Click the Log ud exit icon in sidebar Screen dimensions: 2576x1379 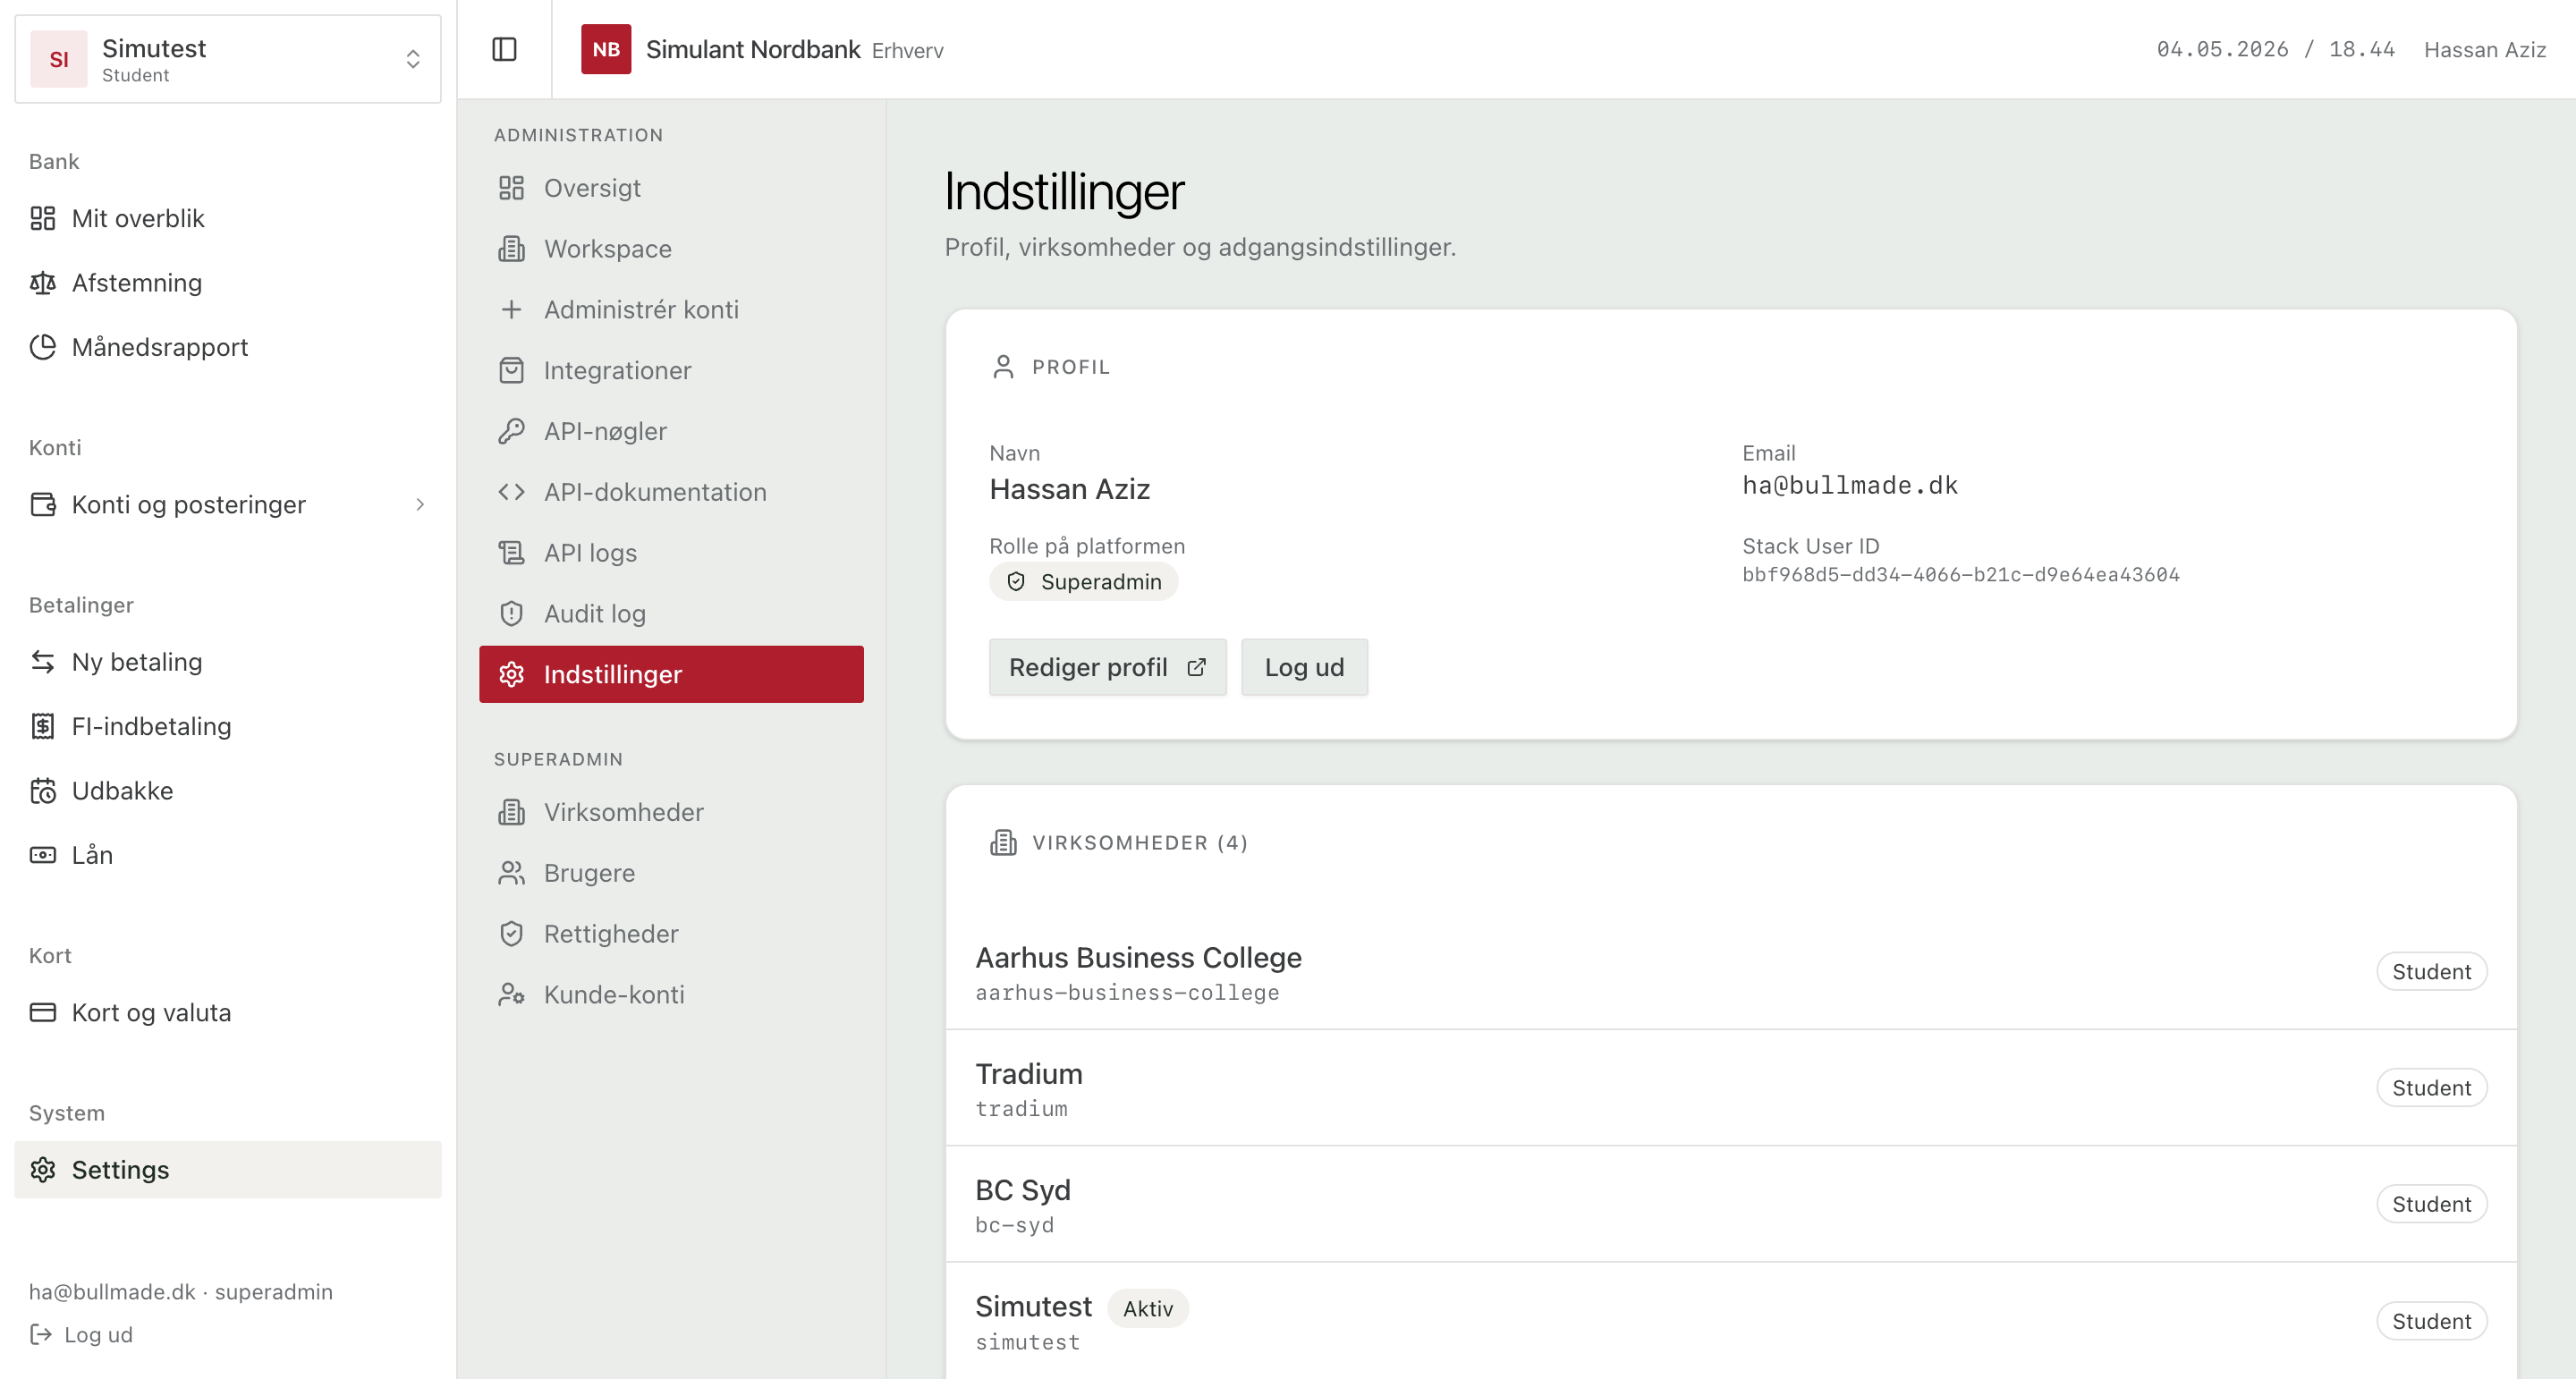[x=41, y=1334]
